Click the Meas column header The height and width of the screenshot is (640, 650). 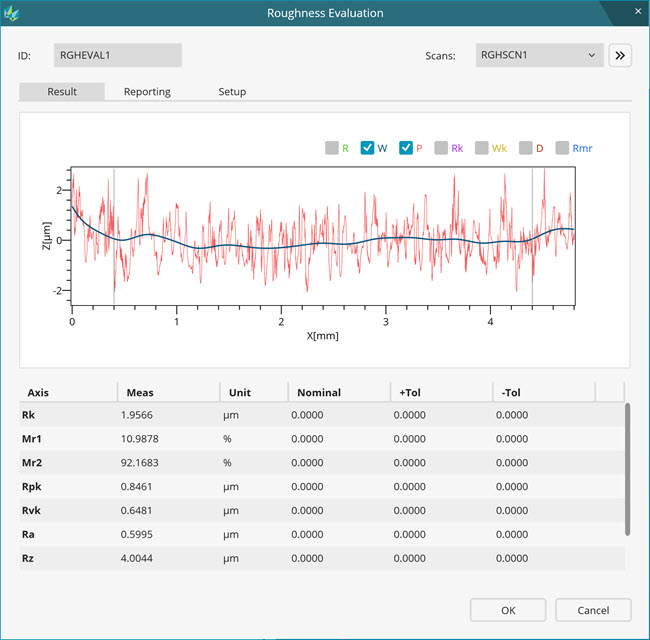click(166, 392)
